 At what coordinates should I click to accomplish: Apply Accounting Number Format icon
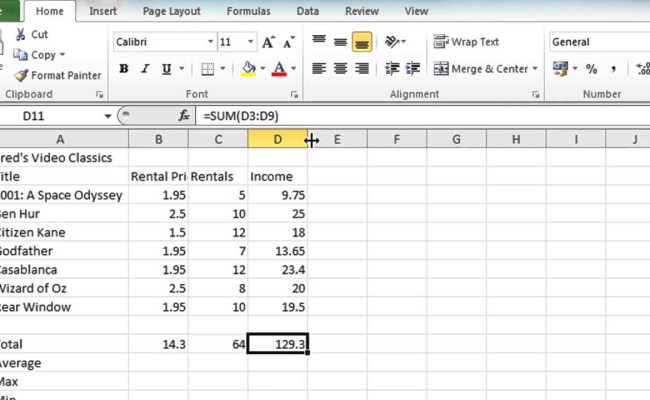(x=560, y=68)
